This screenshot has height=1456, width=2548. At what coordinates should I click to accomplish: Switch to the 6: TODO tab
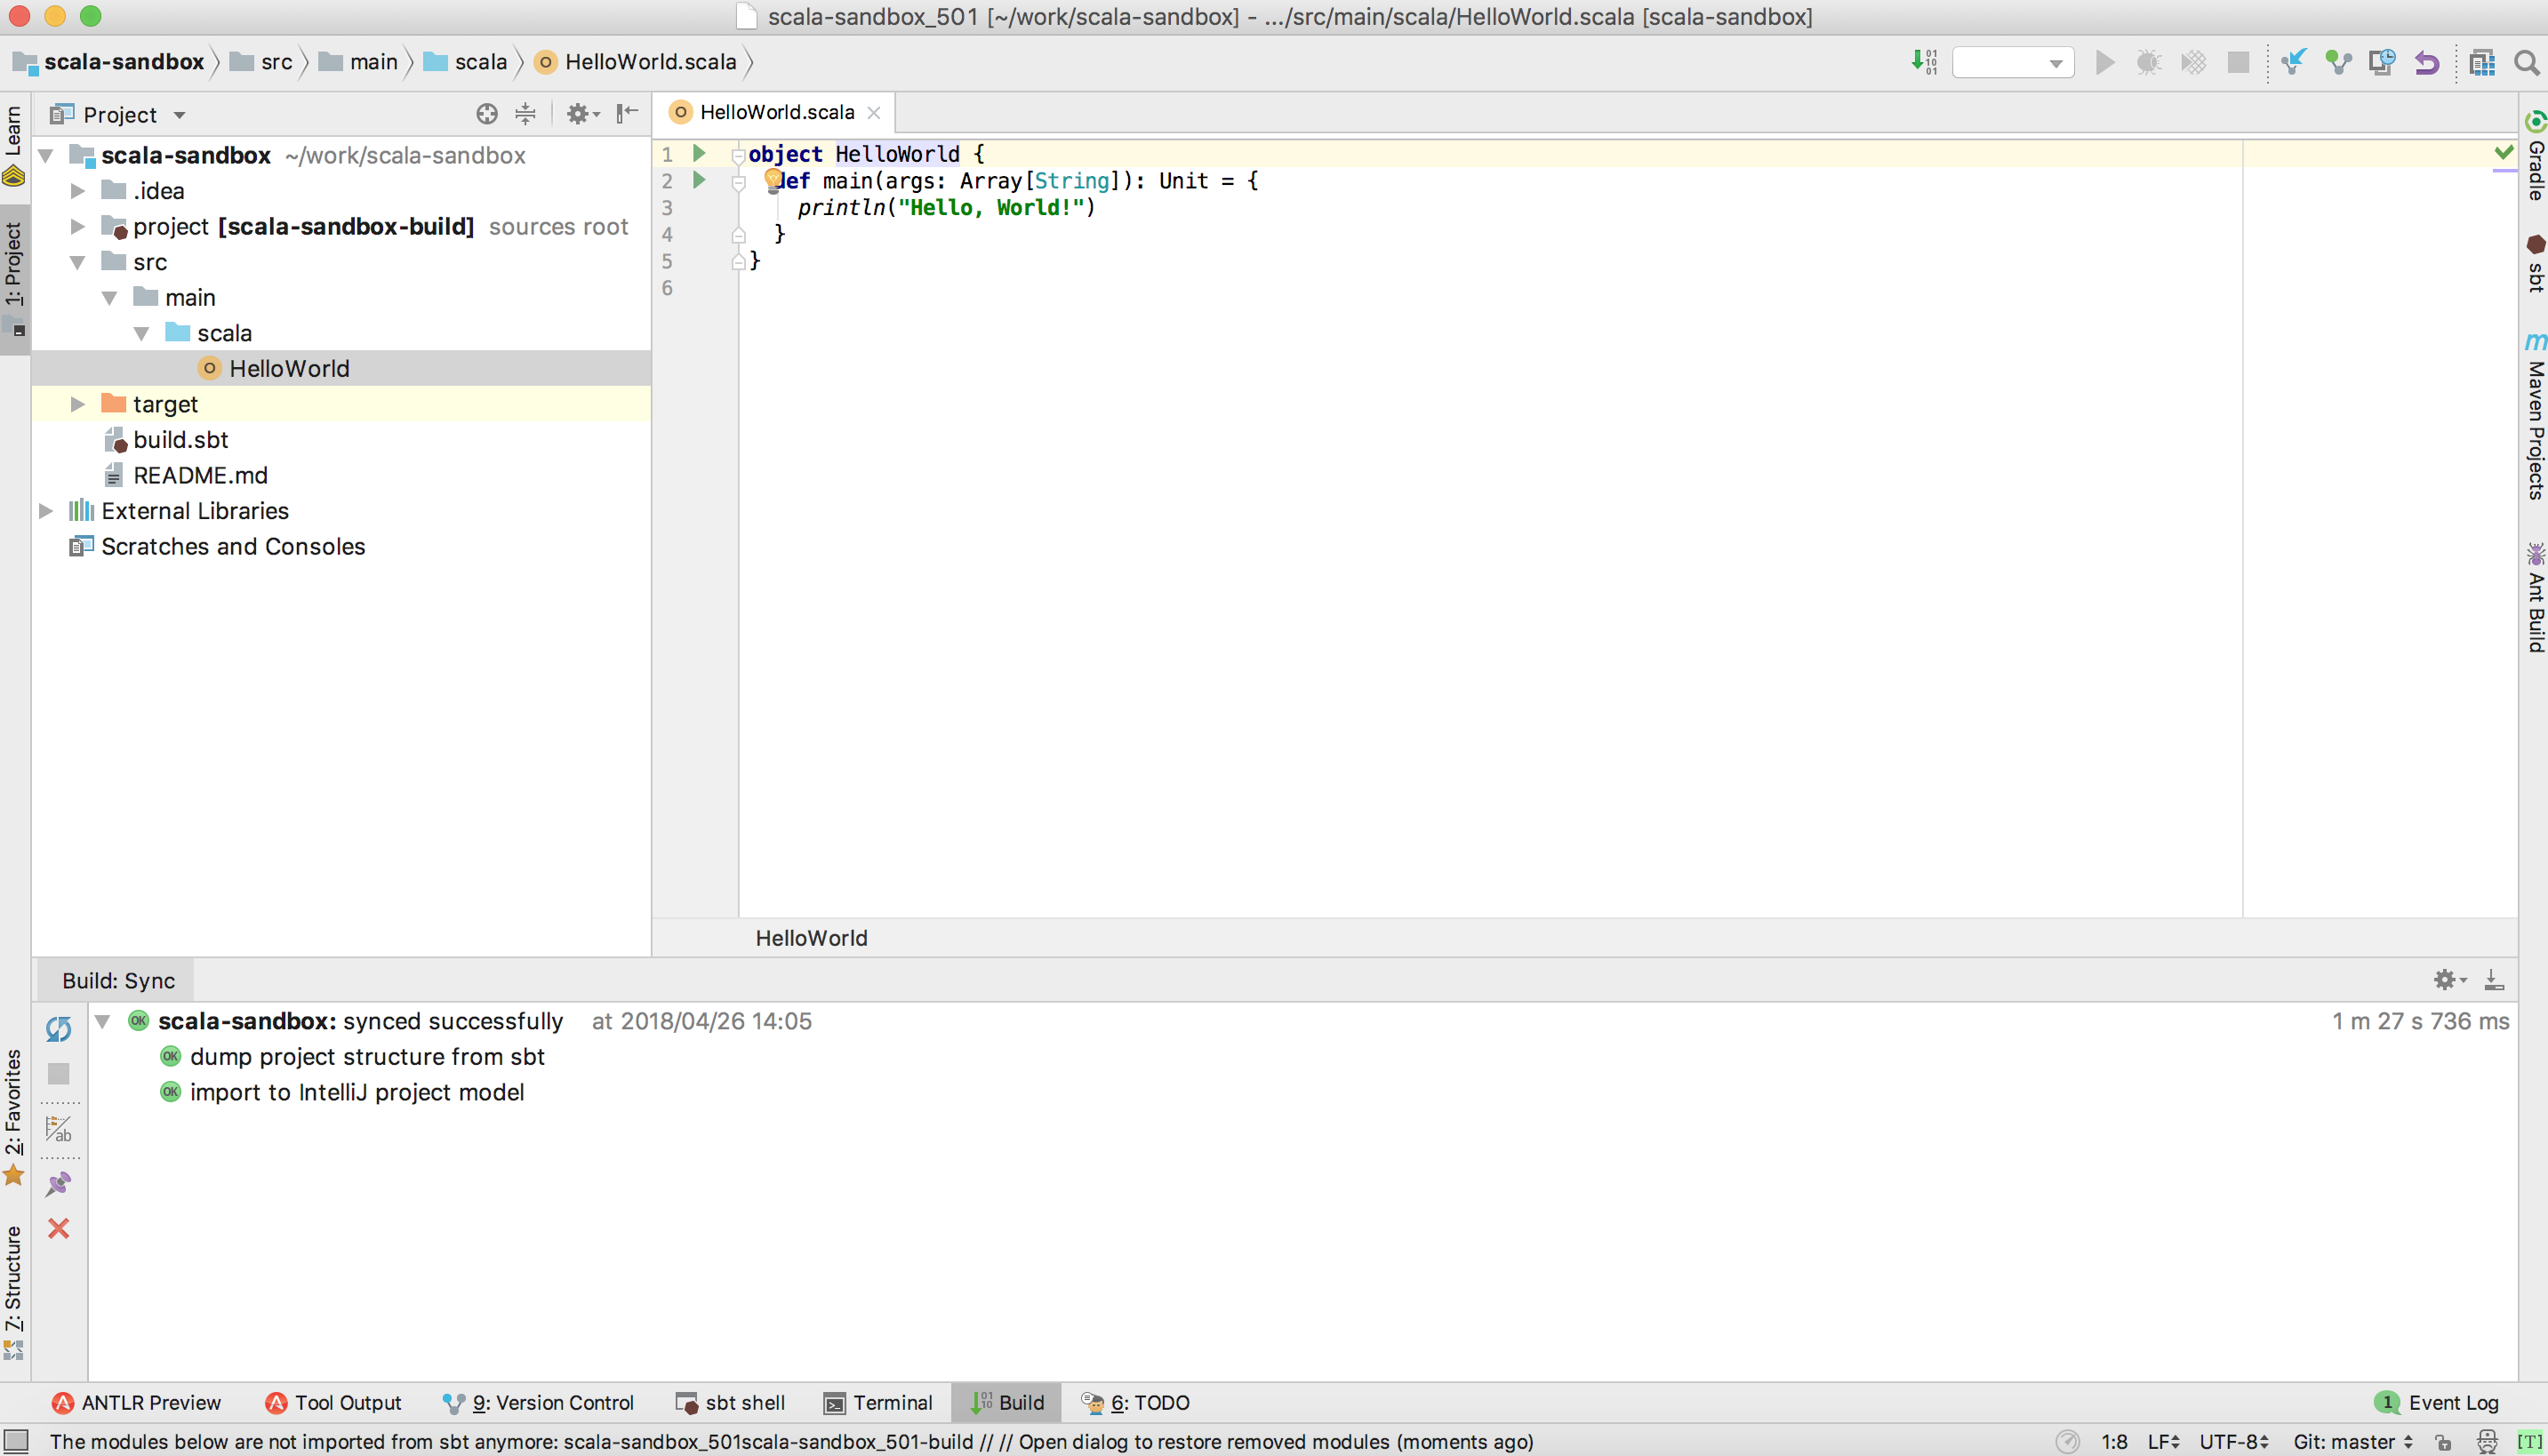click(x=1134, y=1402)
